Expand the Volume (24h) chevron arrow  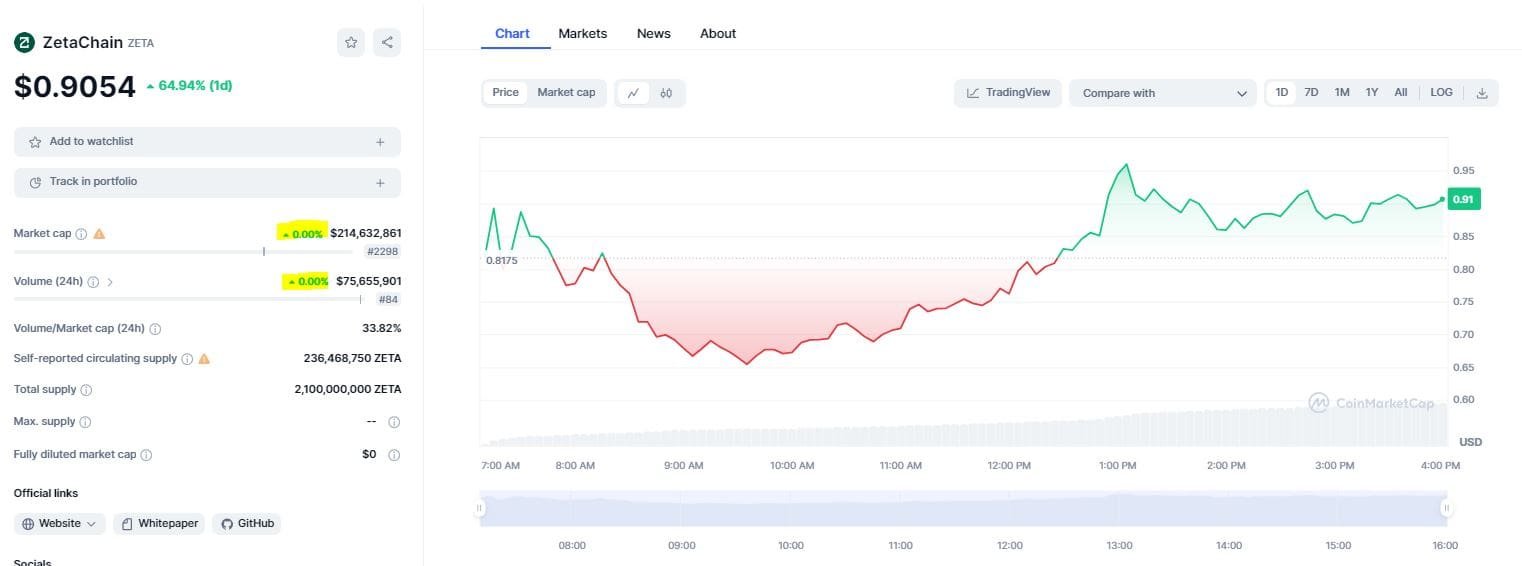[x=110, y=282]
